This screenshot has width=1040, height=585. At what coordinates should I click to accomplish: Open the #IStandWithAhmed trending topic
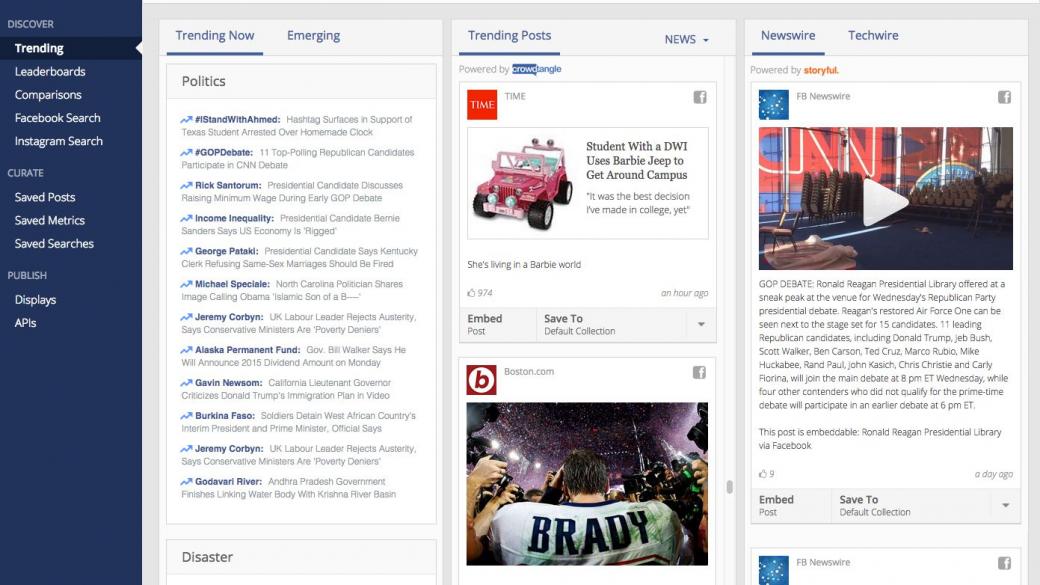coord(237,119)
